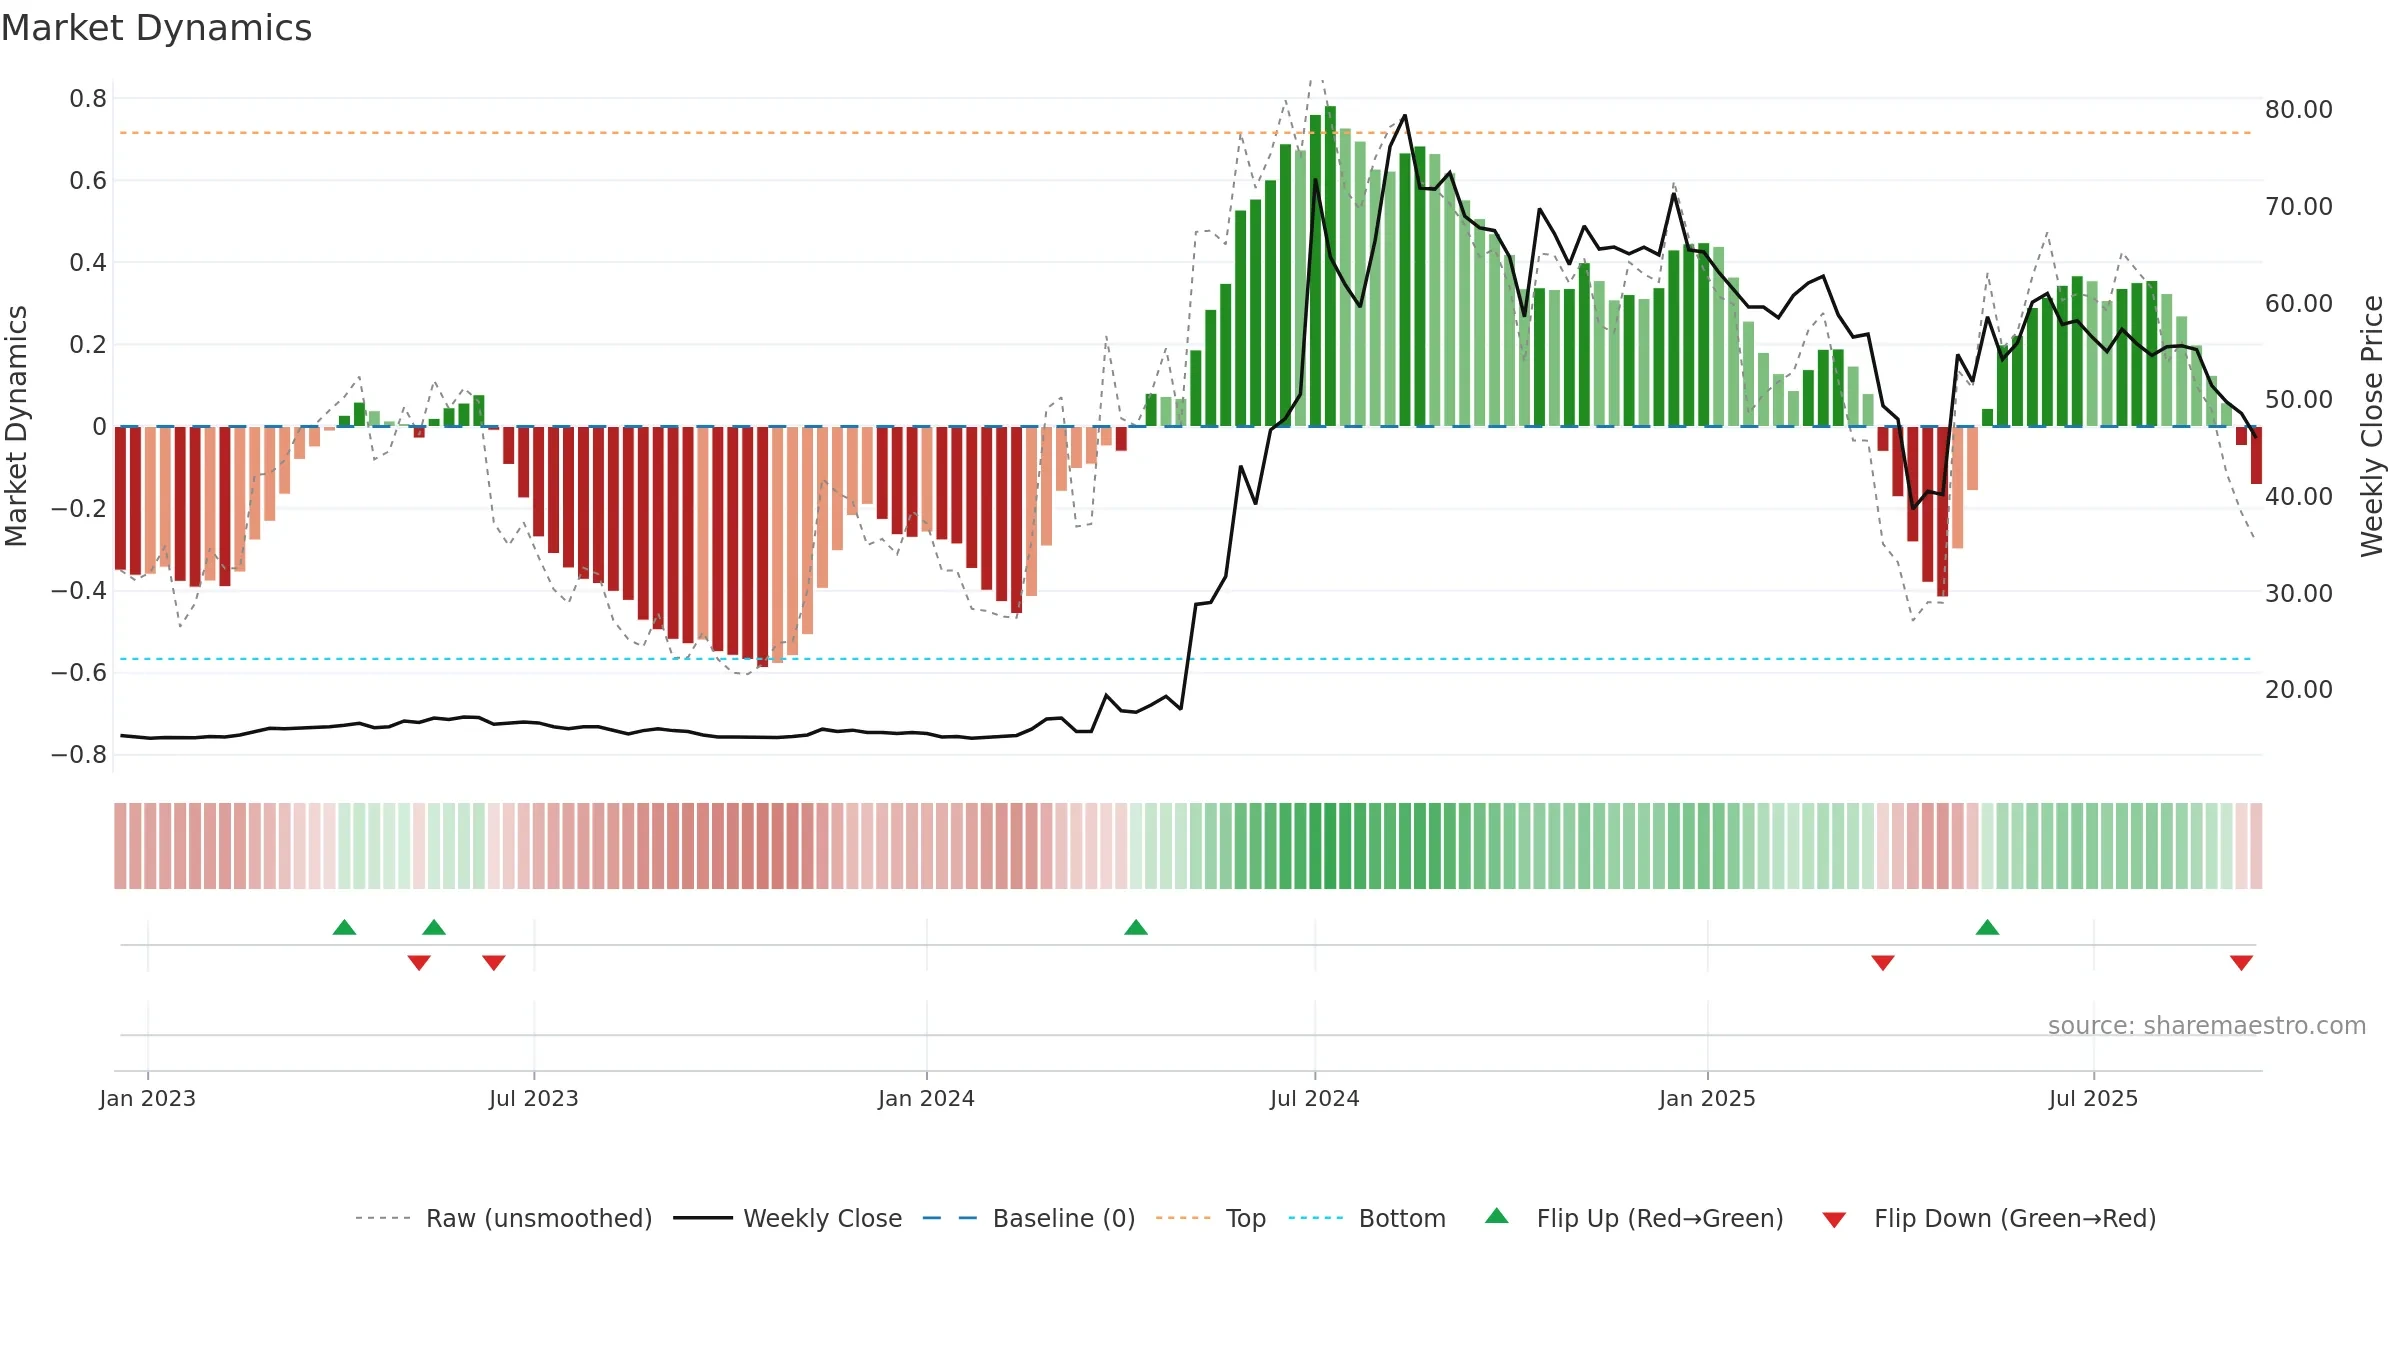
Task: Click the tallest dark green bar near Jul 2024
Action: point(1330,266)
